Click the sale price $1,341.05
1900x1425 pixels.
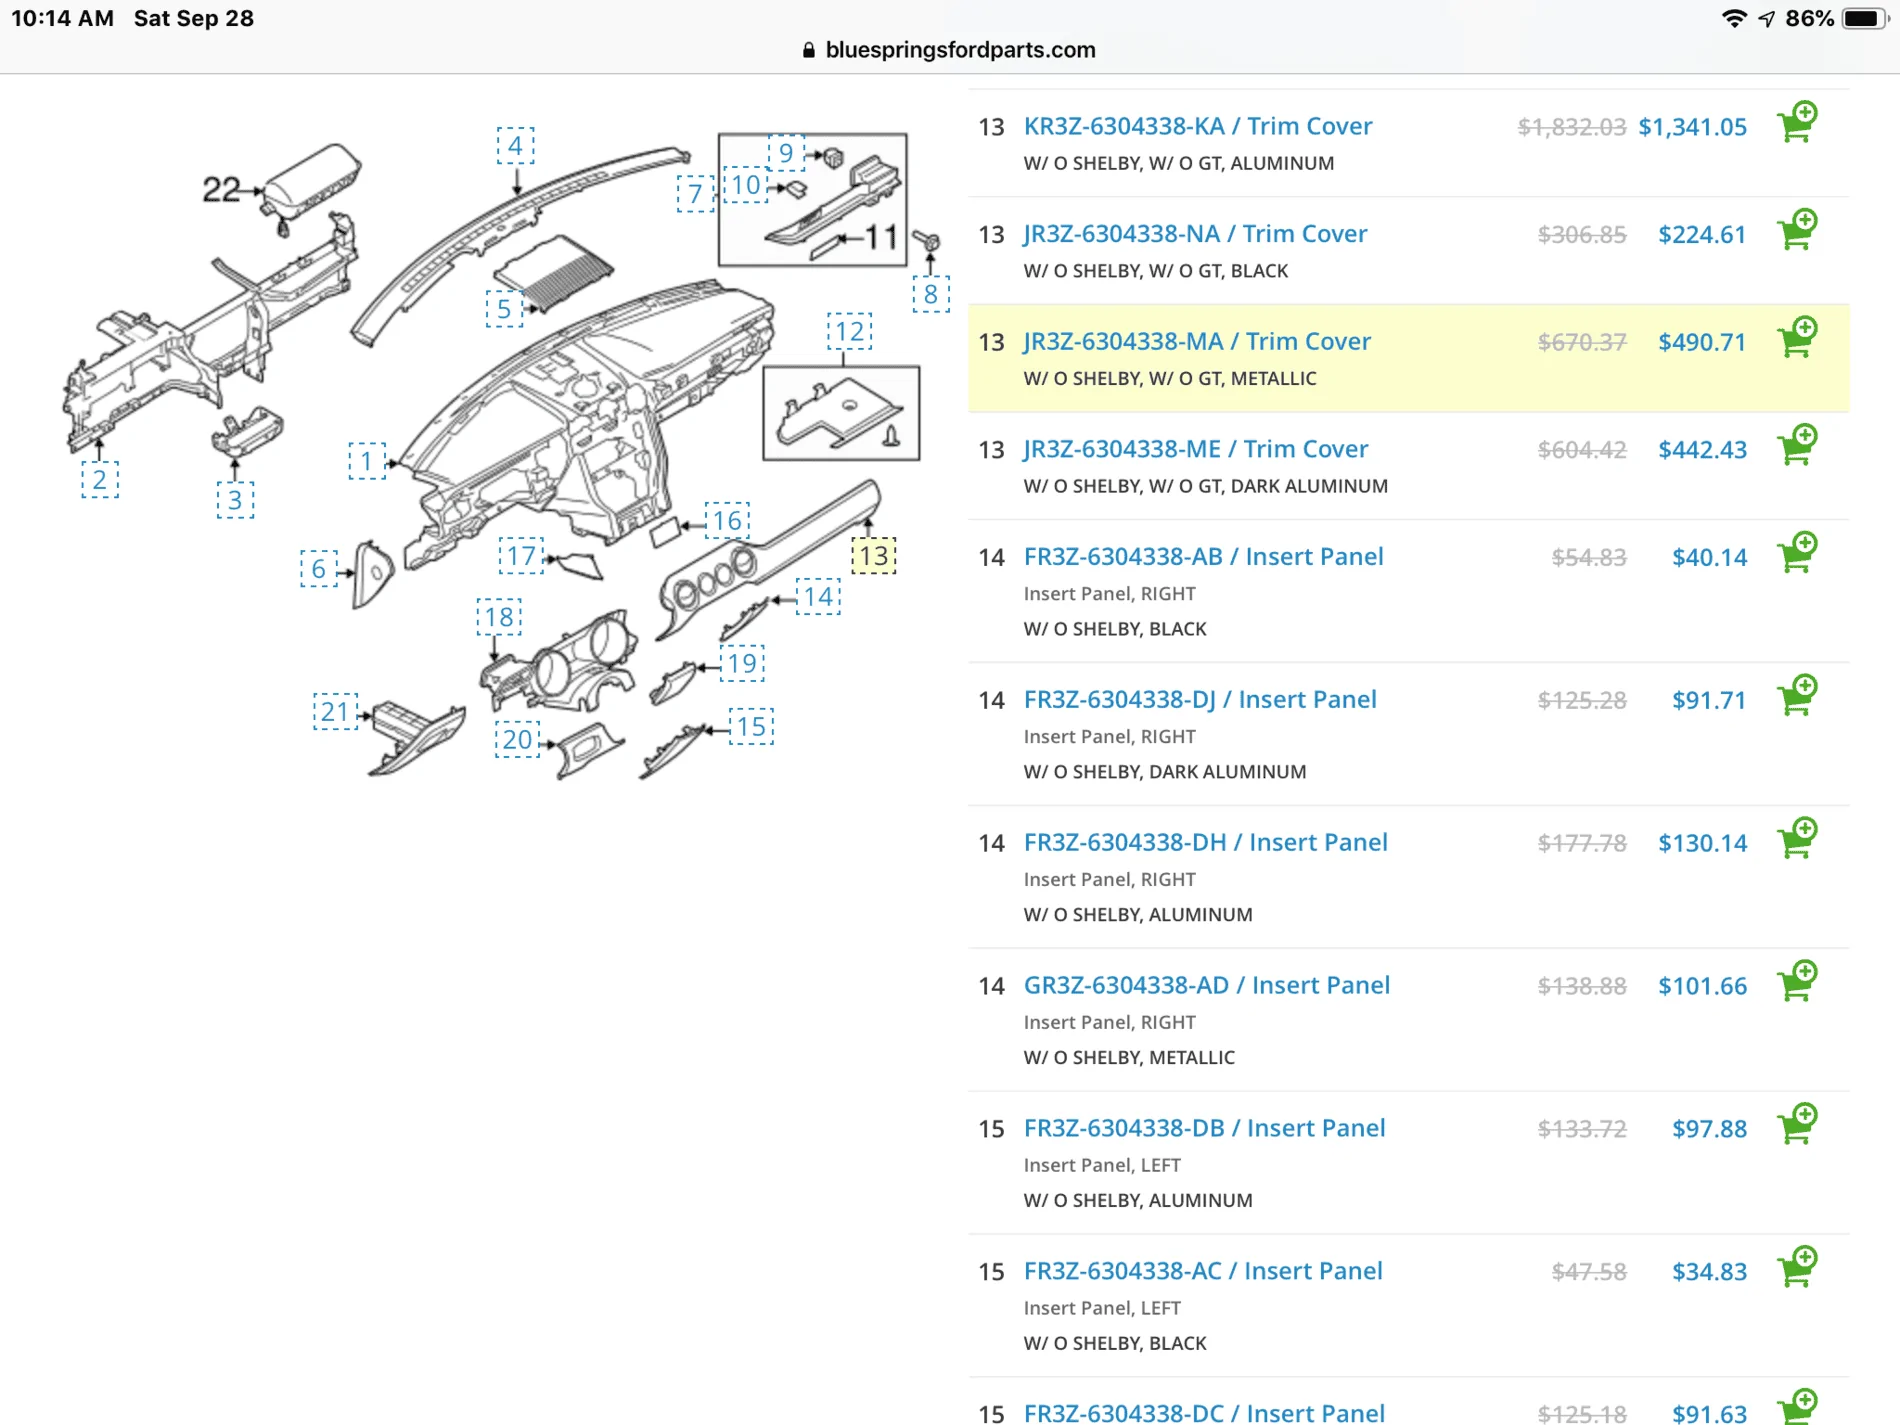[x=1692, y=127]
